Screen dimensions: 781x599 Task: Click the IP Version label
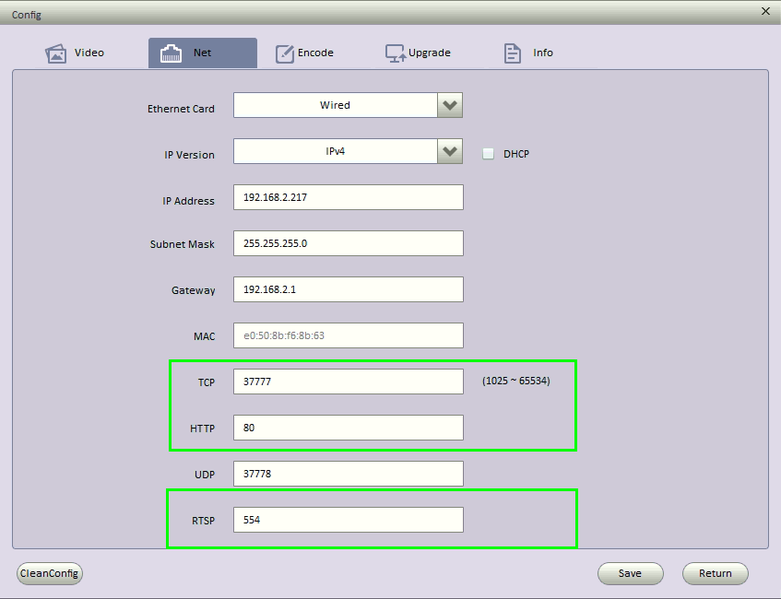pos(189,155)
